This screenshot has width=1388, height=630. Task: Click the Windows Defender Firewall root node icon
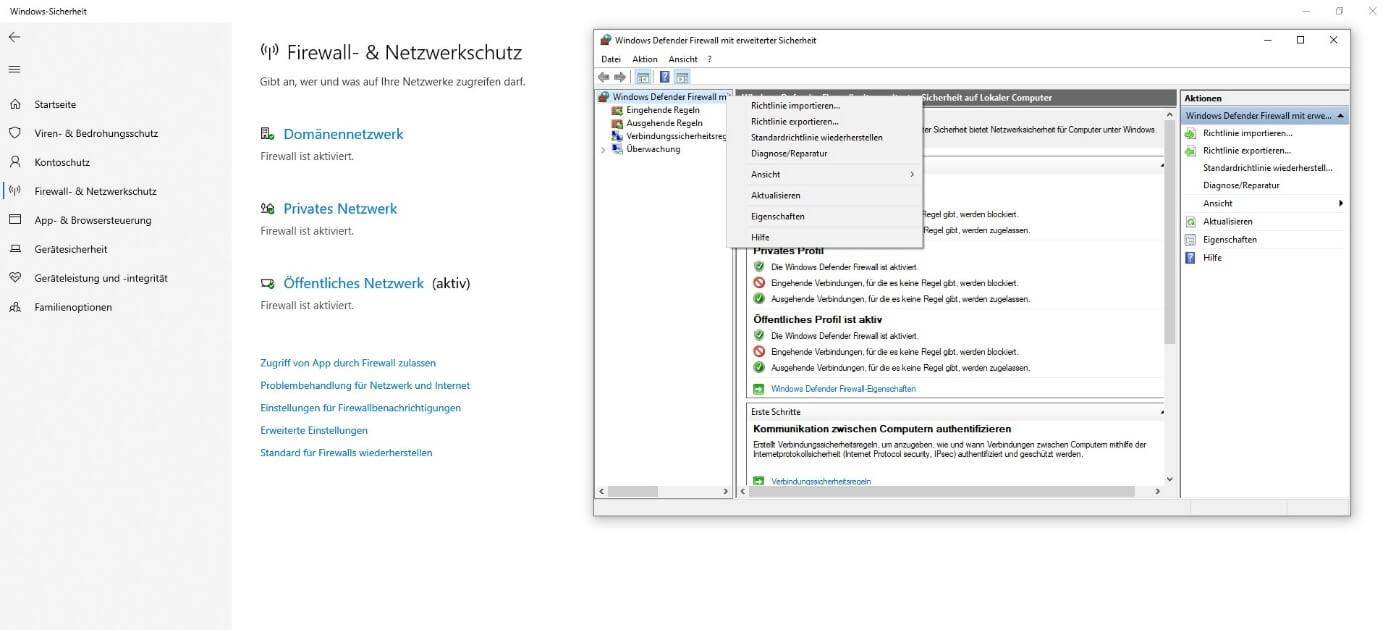point(604,97)
